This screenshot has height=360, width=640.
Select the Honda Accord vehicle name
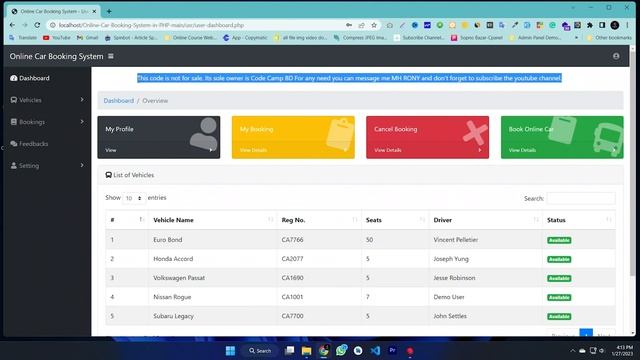173,259
